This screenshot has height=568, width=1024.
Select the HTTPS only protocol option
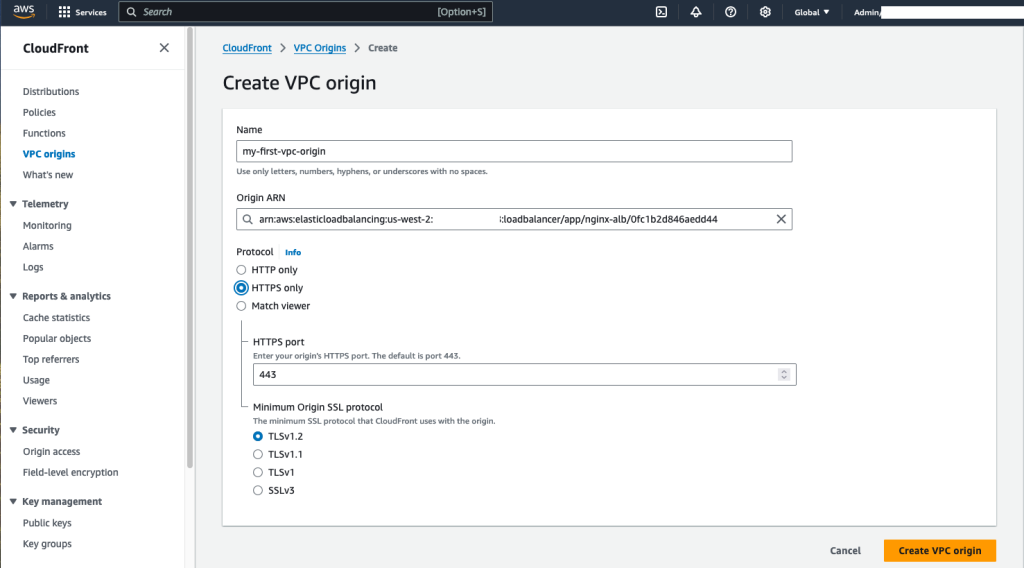tap(241, 288)
